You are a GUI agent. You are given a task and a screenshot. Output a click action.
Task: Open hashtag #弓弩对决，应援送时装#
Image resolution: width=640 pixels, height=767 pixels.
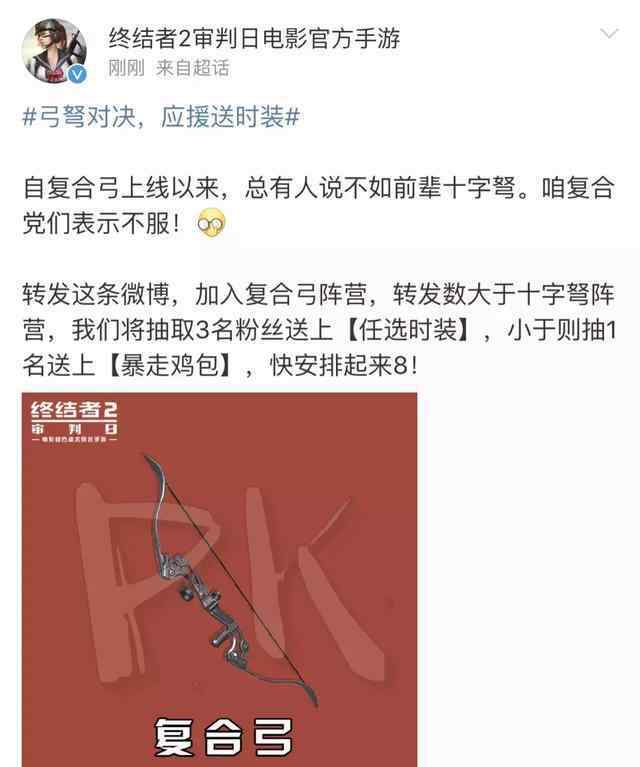[161, 117]
